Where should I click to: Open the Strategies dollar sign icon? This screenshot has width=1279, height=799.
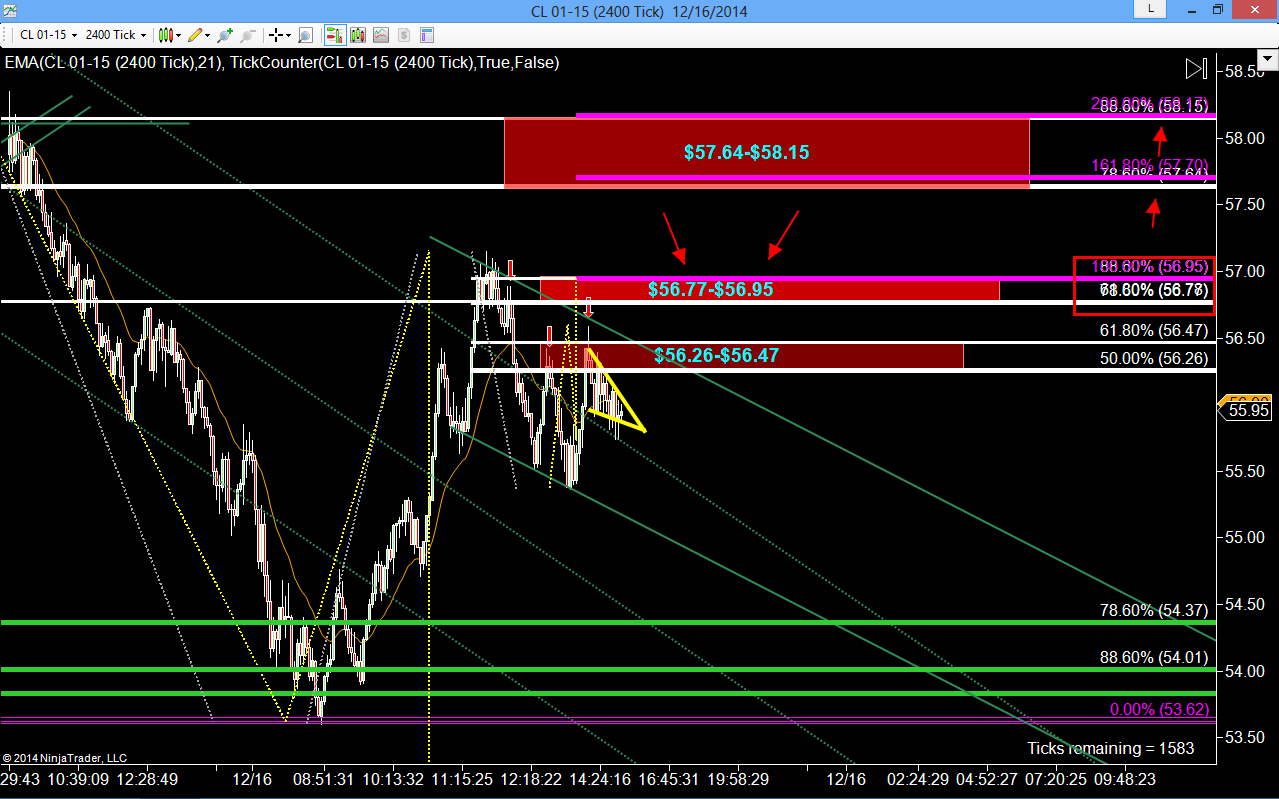tap(404, 35)
